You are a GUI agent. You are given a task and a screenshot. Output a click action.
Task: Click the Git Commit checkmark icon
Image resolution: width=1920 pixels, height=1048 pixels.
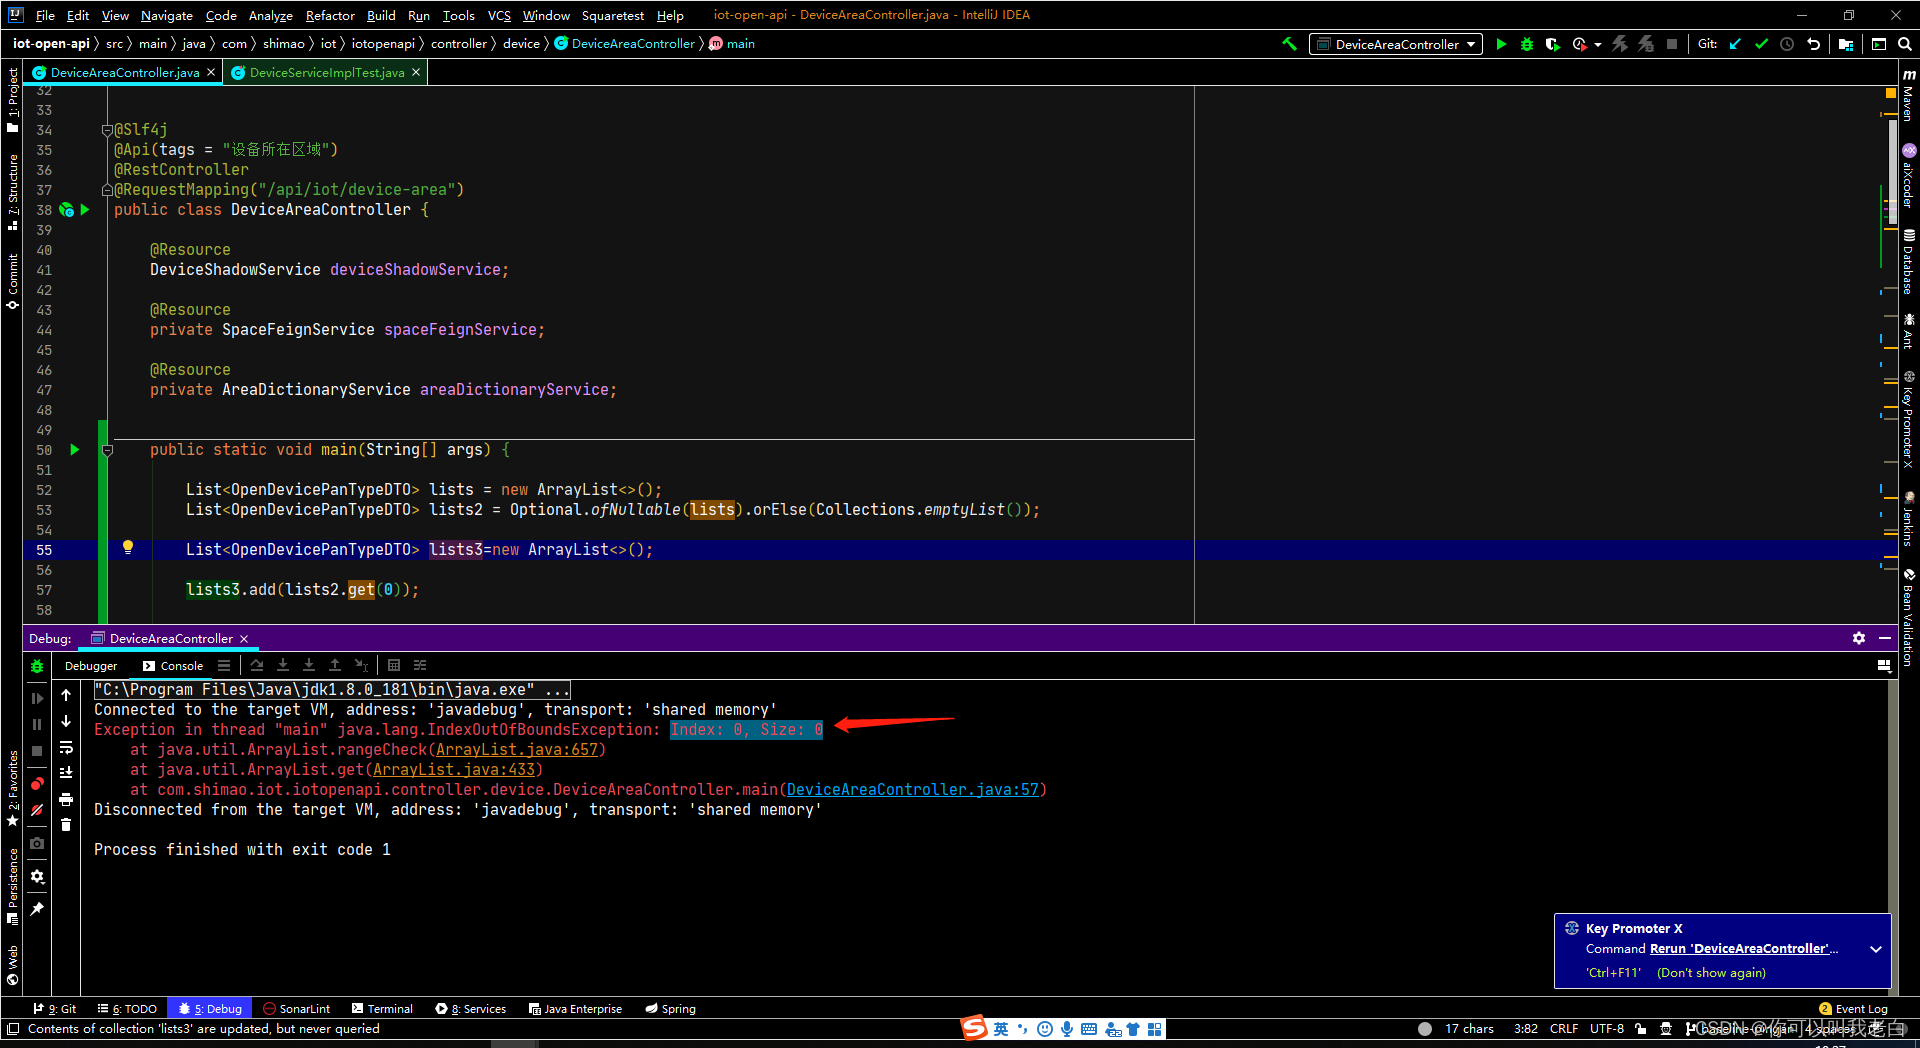pyautogui.click(x=1761, y=44)
